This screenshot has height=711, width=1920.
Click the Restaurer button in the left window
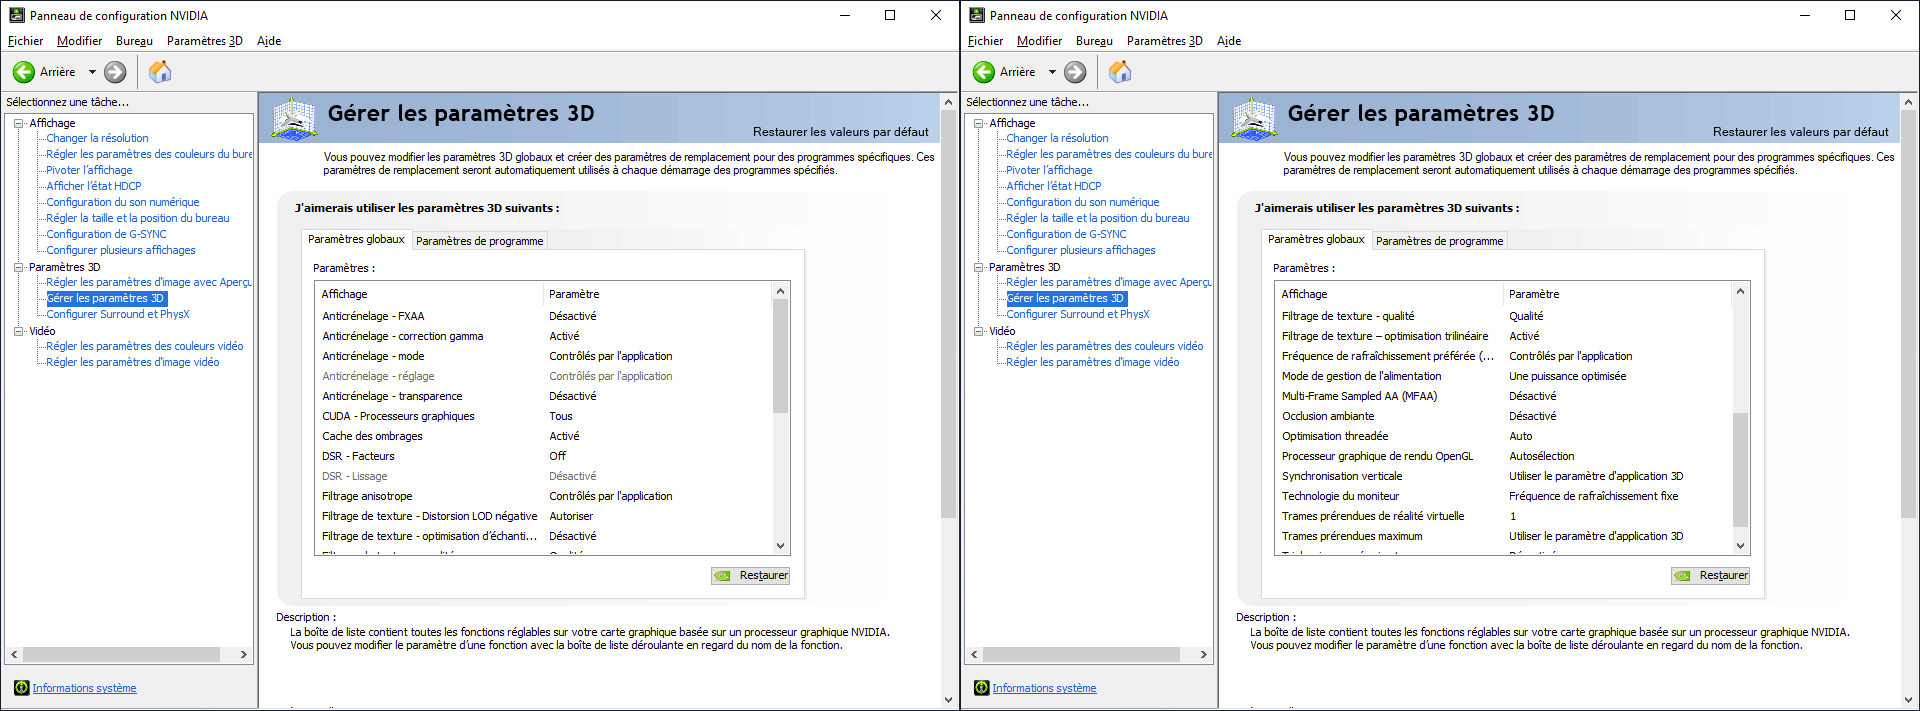[x=752, y=575]
